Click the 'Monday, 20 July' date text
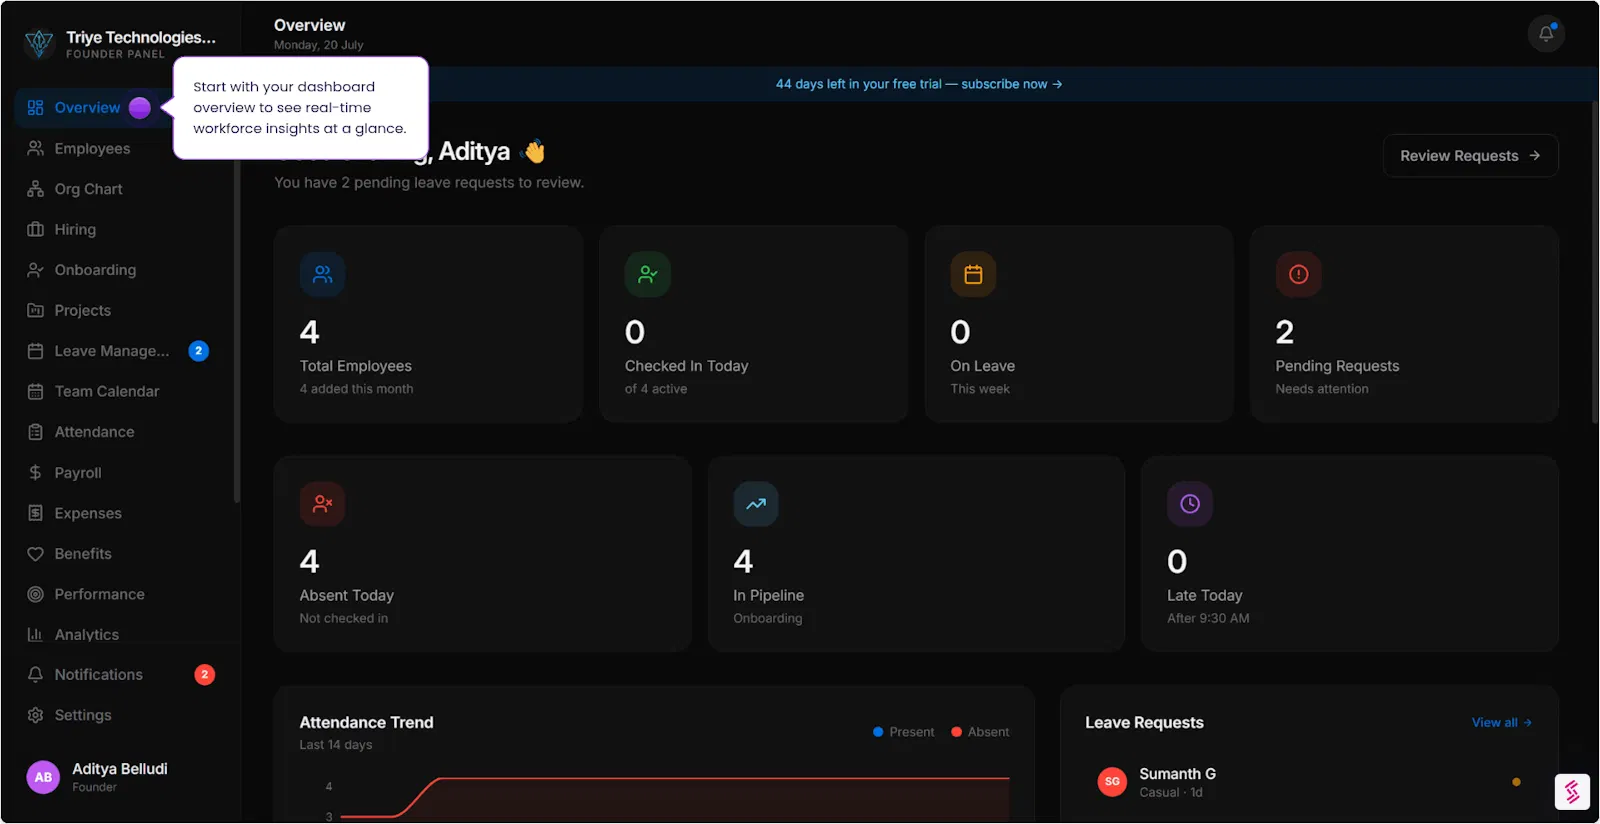This screenshot has height=824, width=1600. [319, 45]
